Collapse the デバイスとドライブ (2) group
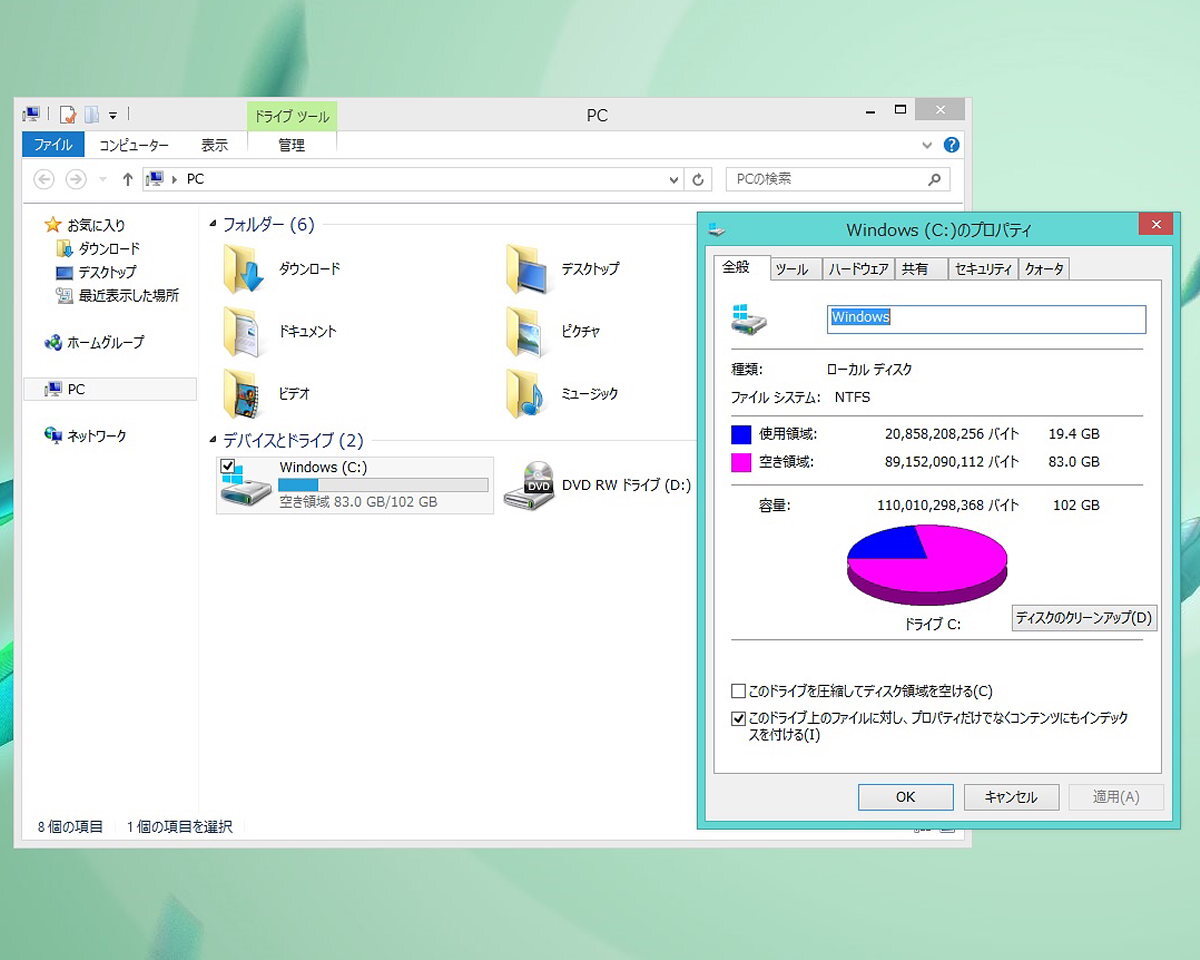1200x960 pixels. pyautogui.click(x=212, y=440)
